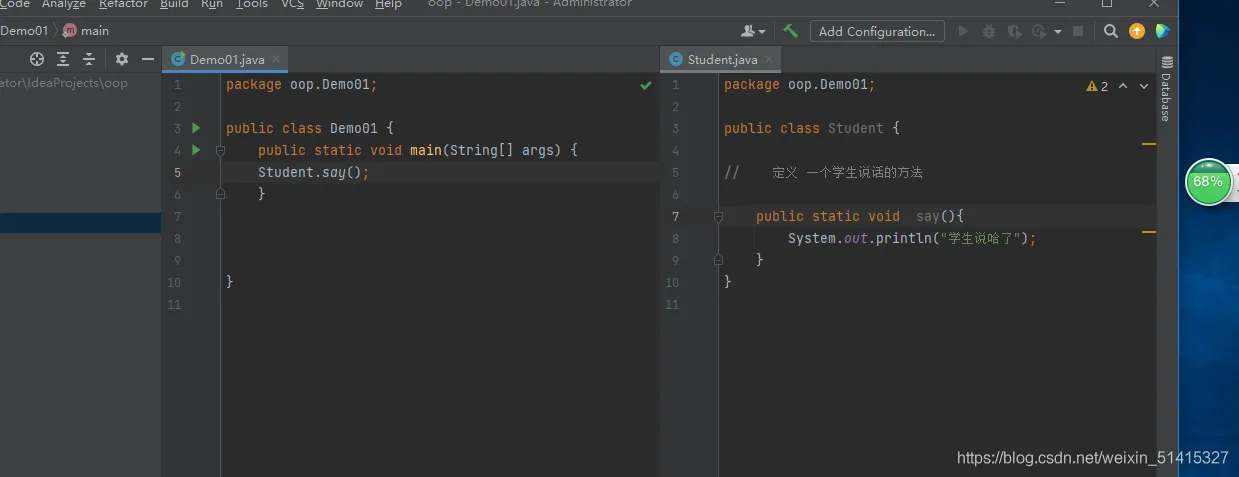The height and width of the screenshot is (477, 1239).
Task: Switch to the Demo01.java tab
Action: coord(227,60)
